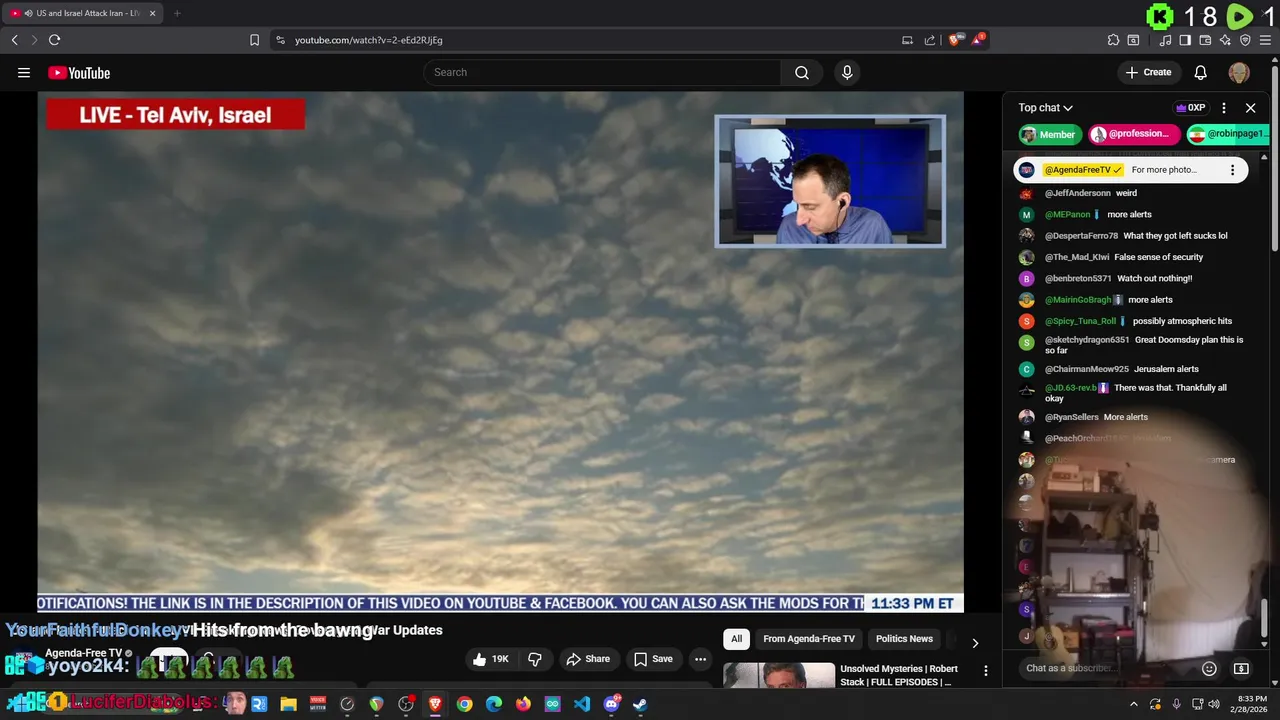Open Unsolved Mysteries video thumbnail
This screenshot has height=720, width=1280.
779,675
